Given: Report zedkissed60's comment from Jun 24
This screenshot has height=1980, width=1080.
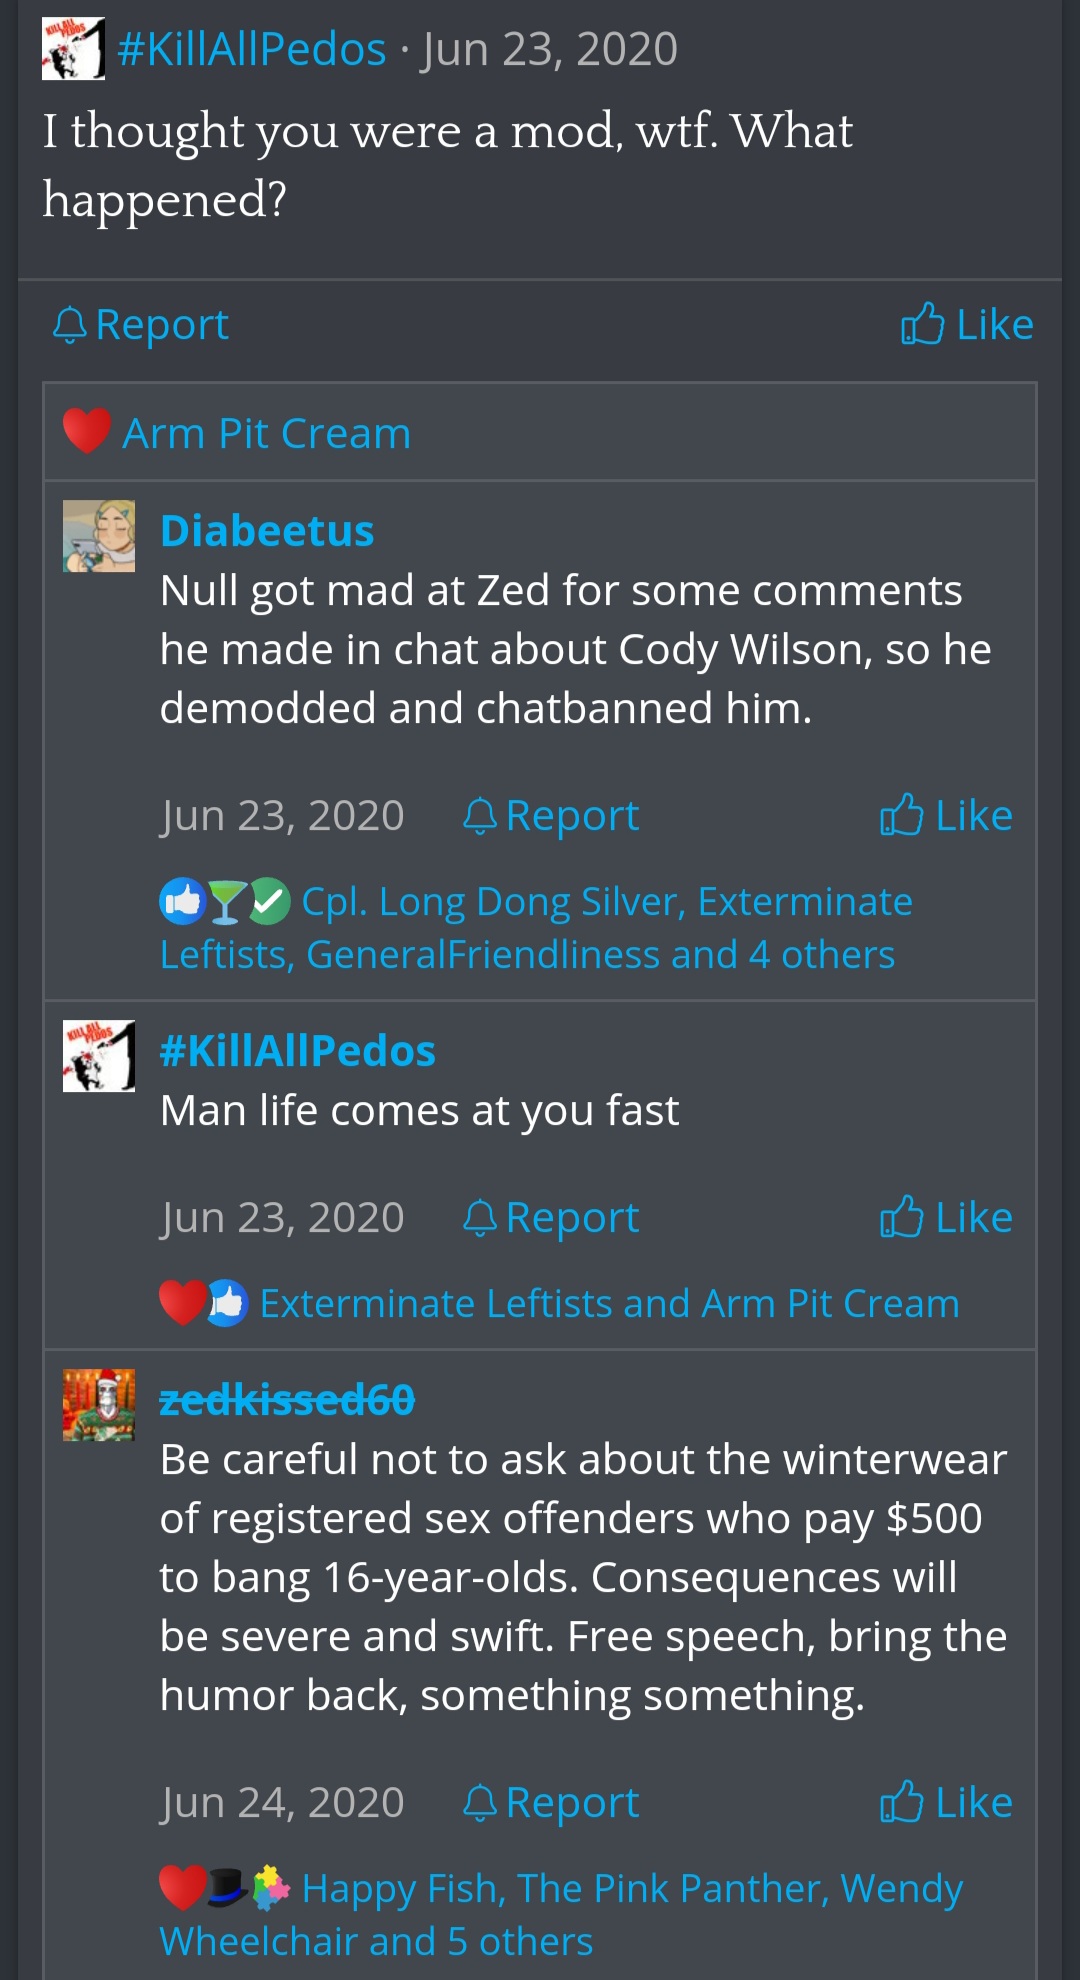Looking at the screenshot, I should point(551,1803).
